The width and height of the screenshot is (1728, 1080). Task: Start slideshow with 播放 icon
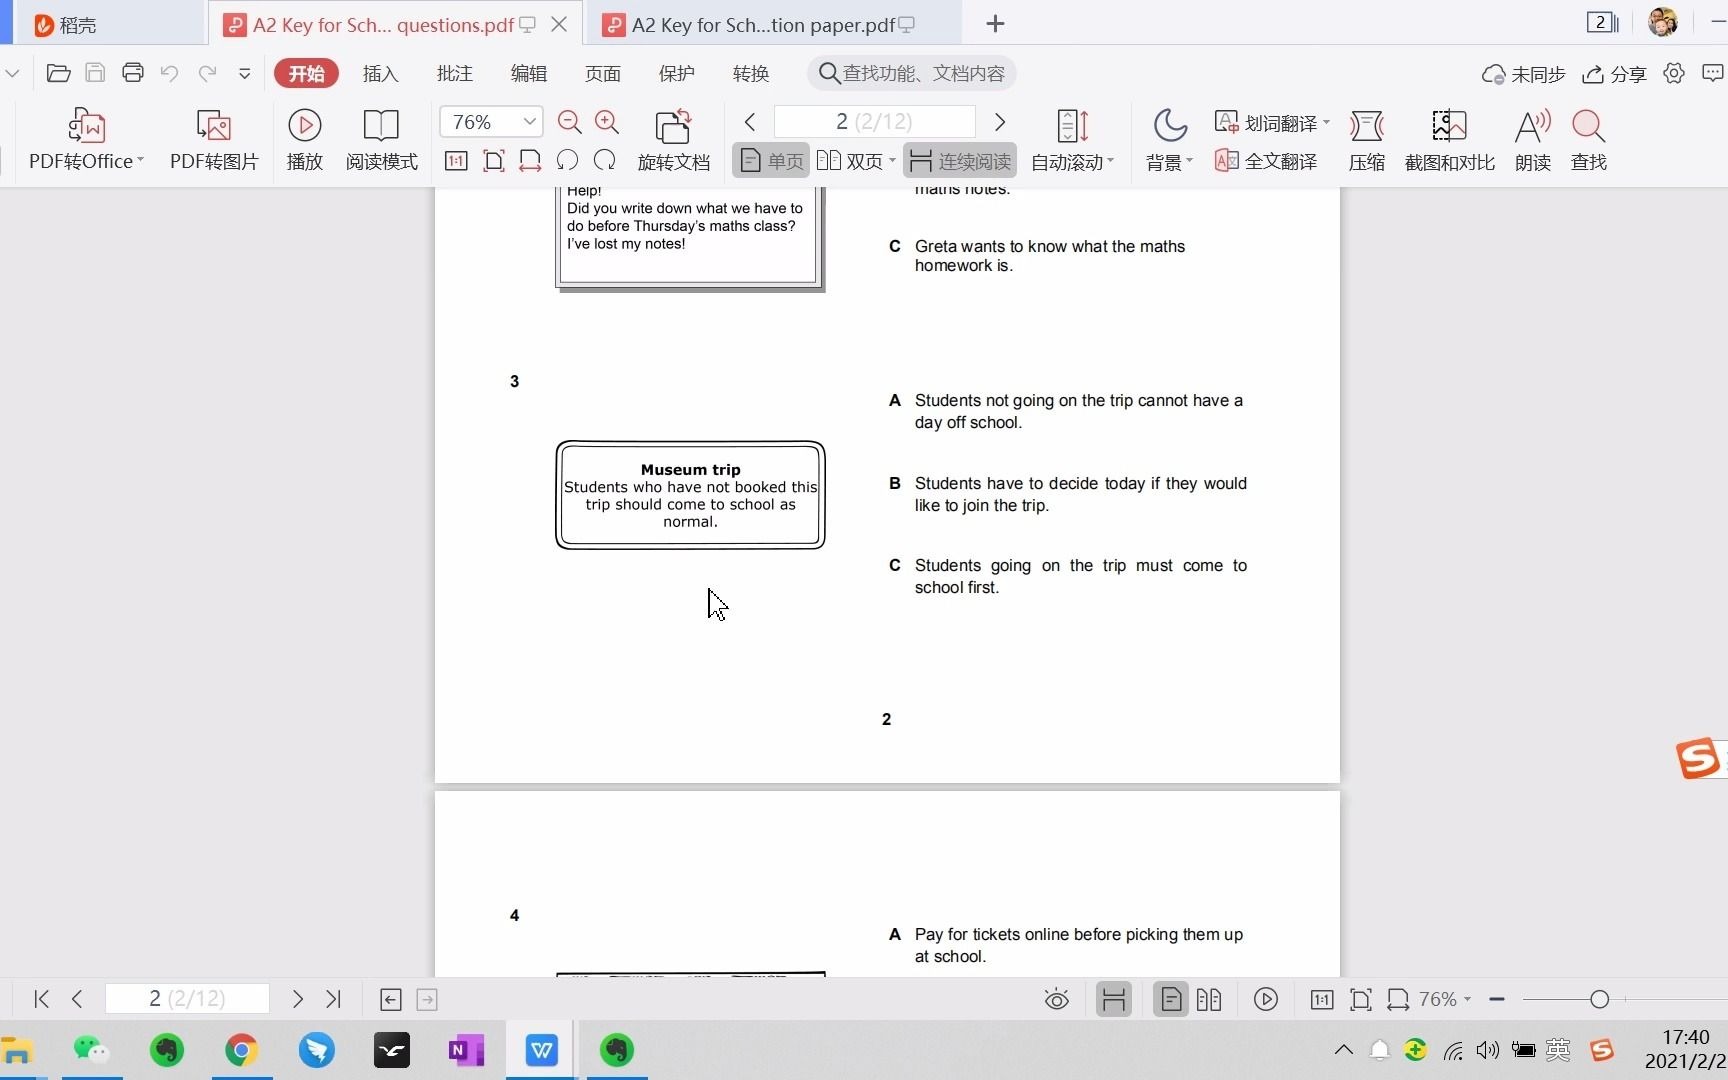tap(305, 125)
